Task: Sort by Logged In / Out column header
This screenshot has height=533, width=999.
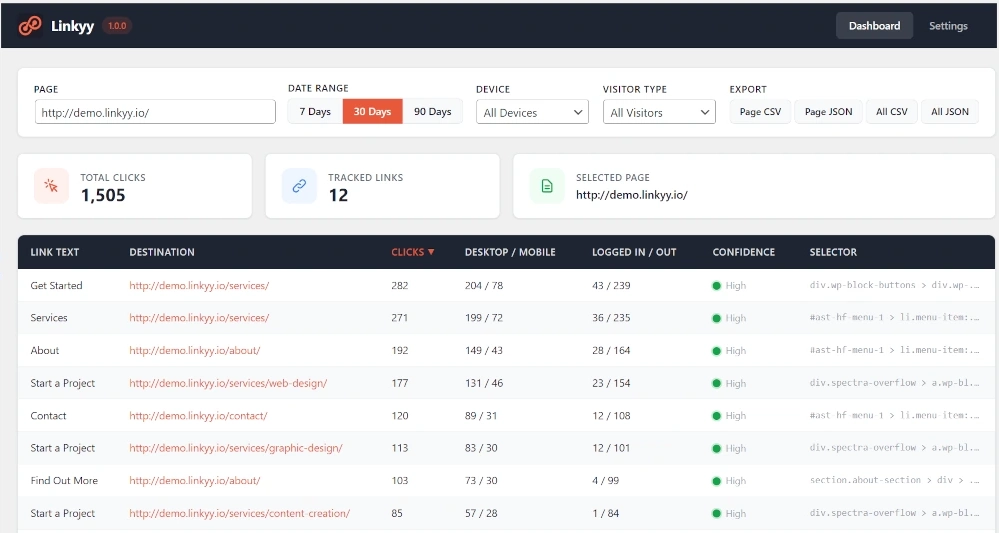Action: (x=634, y=252)
